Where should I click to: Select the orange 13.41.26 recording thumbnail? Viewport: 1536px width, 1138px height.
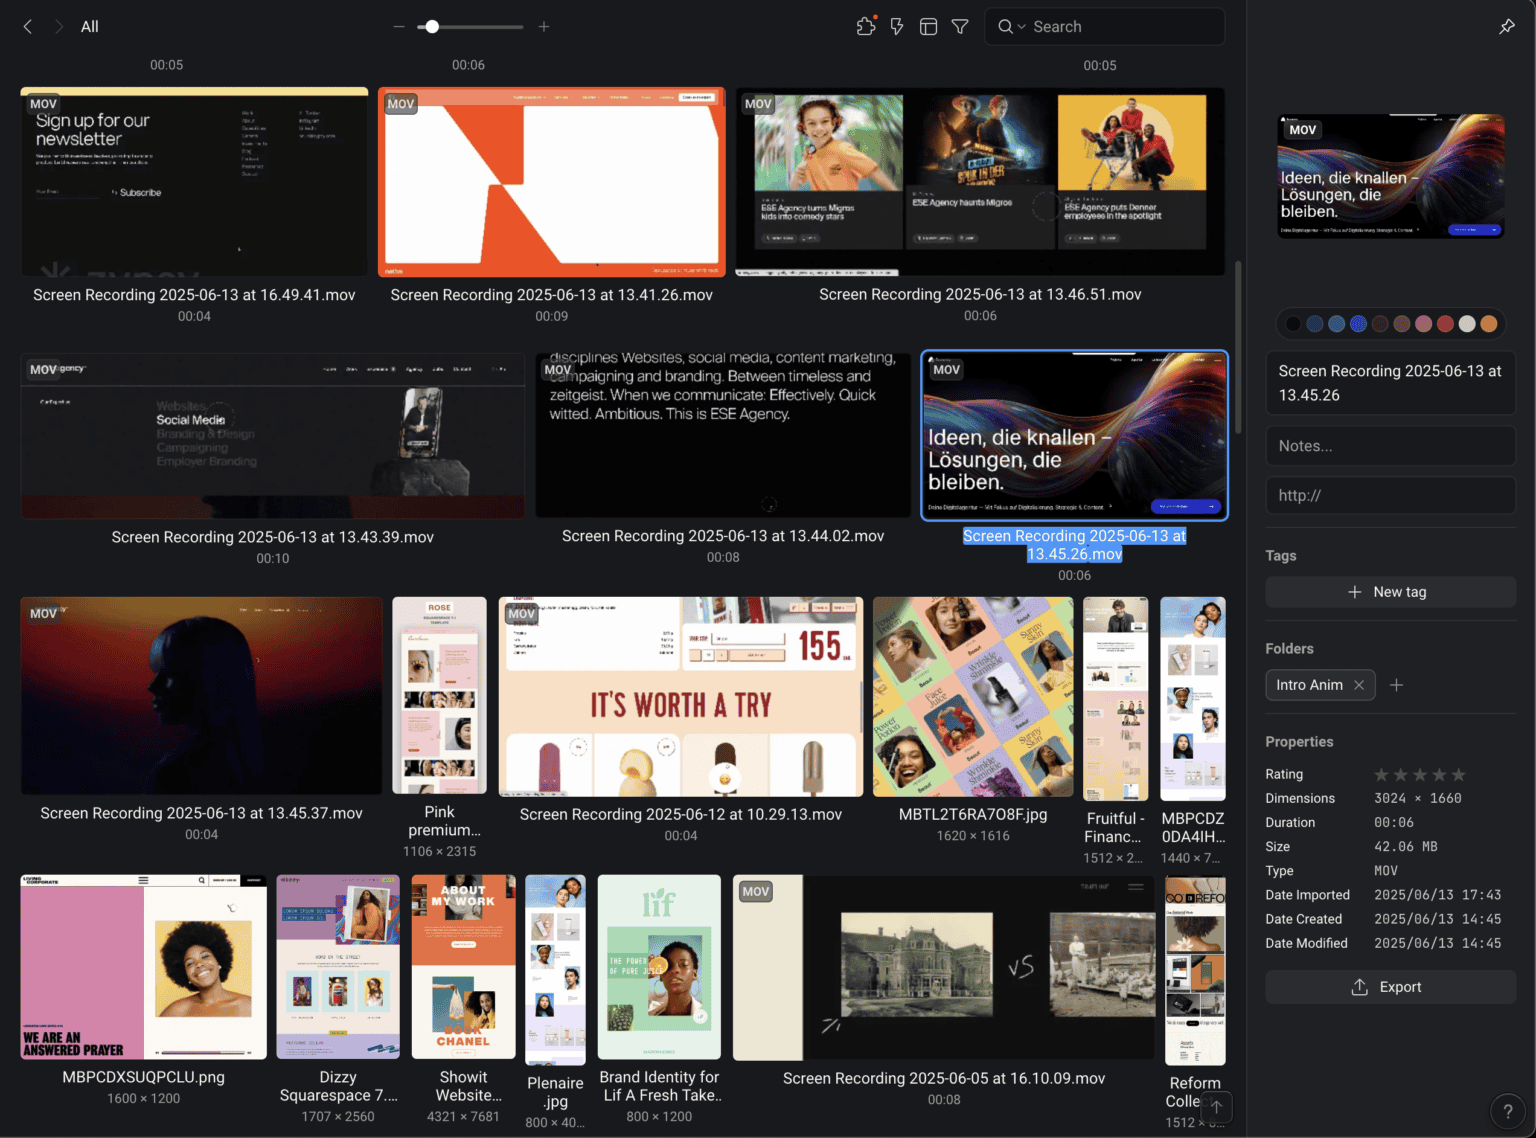[x=552, y=182]
